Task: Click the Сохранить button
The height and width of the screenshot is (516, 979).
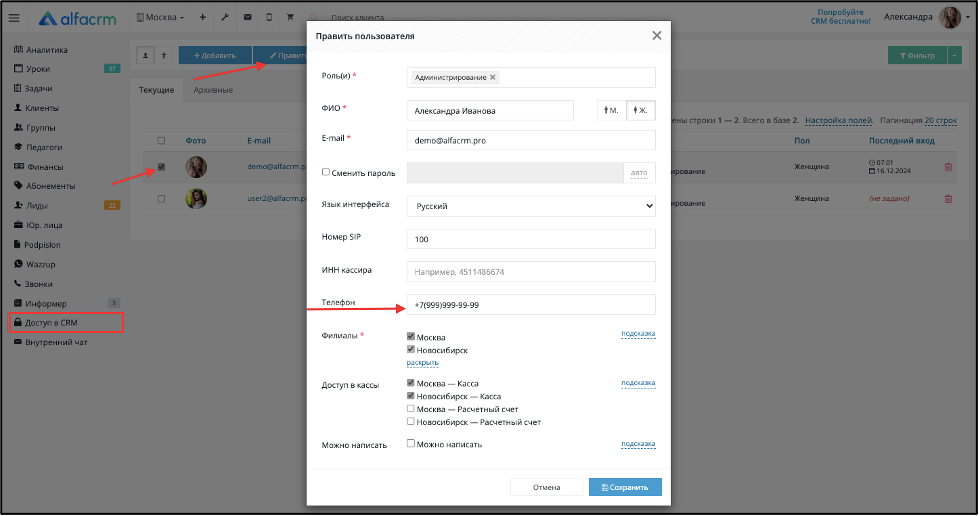Action: tap(625, 487)
